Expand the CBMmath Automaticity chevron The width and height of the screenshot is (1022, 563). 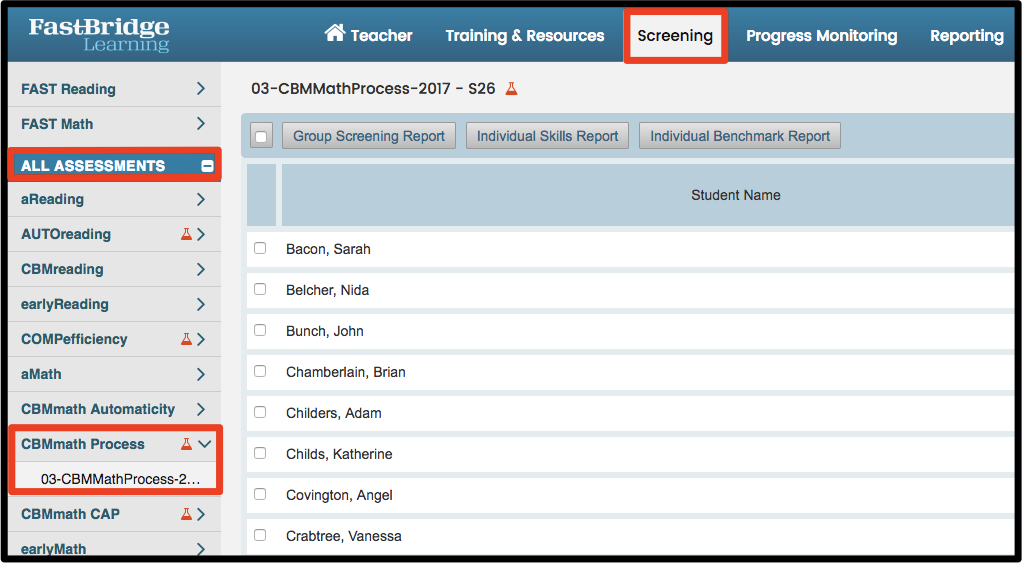[x=201, y=409]
